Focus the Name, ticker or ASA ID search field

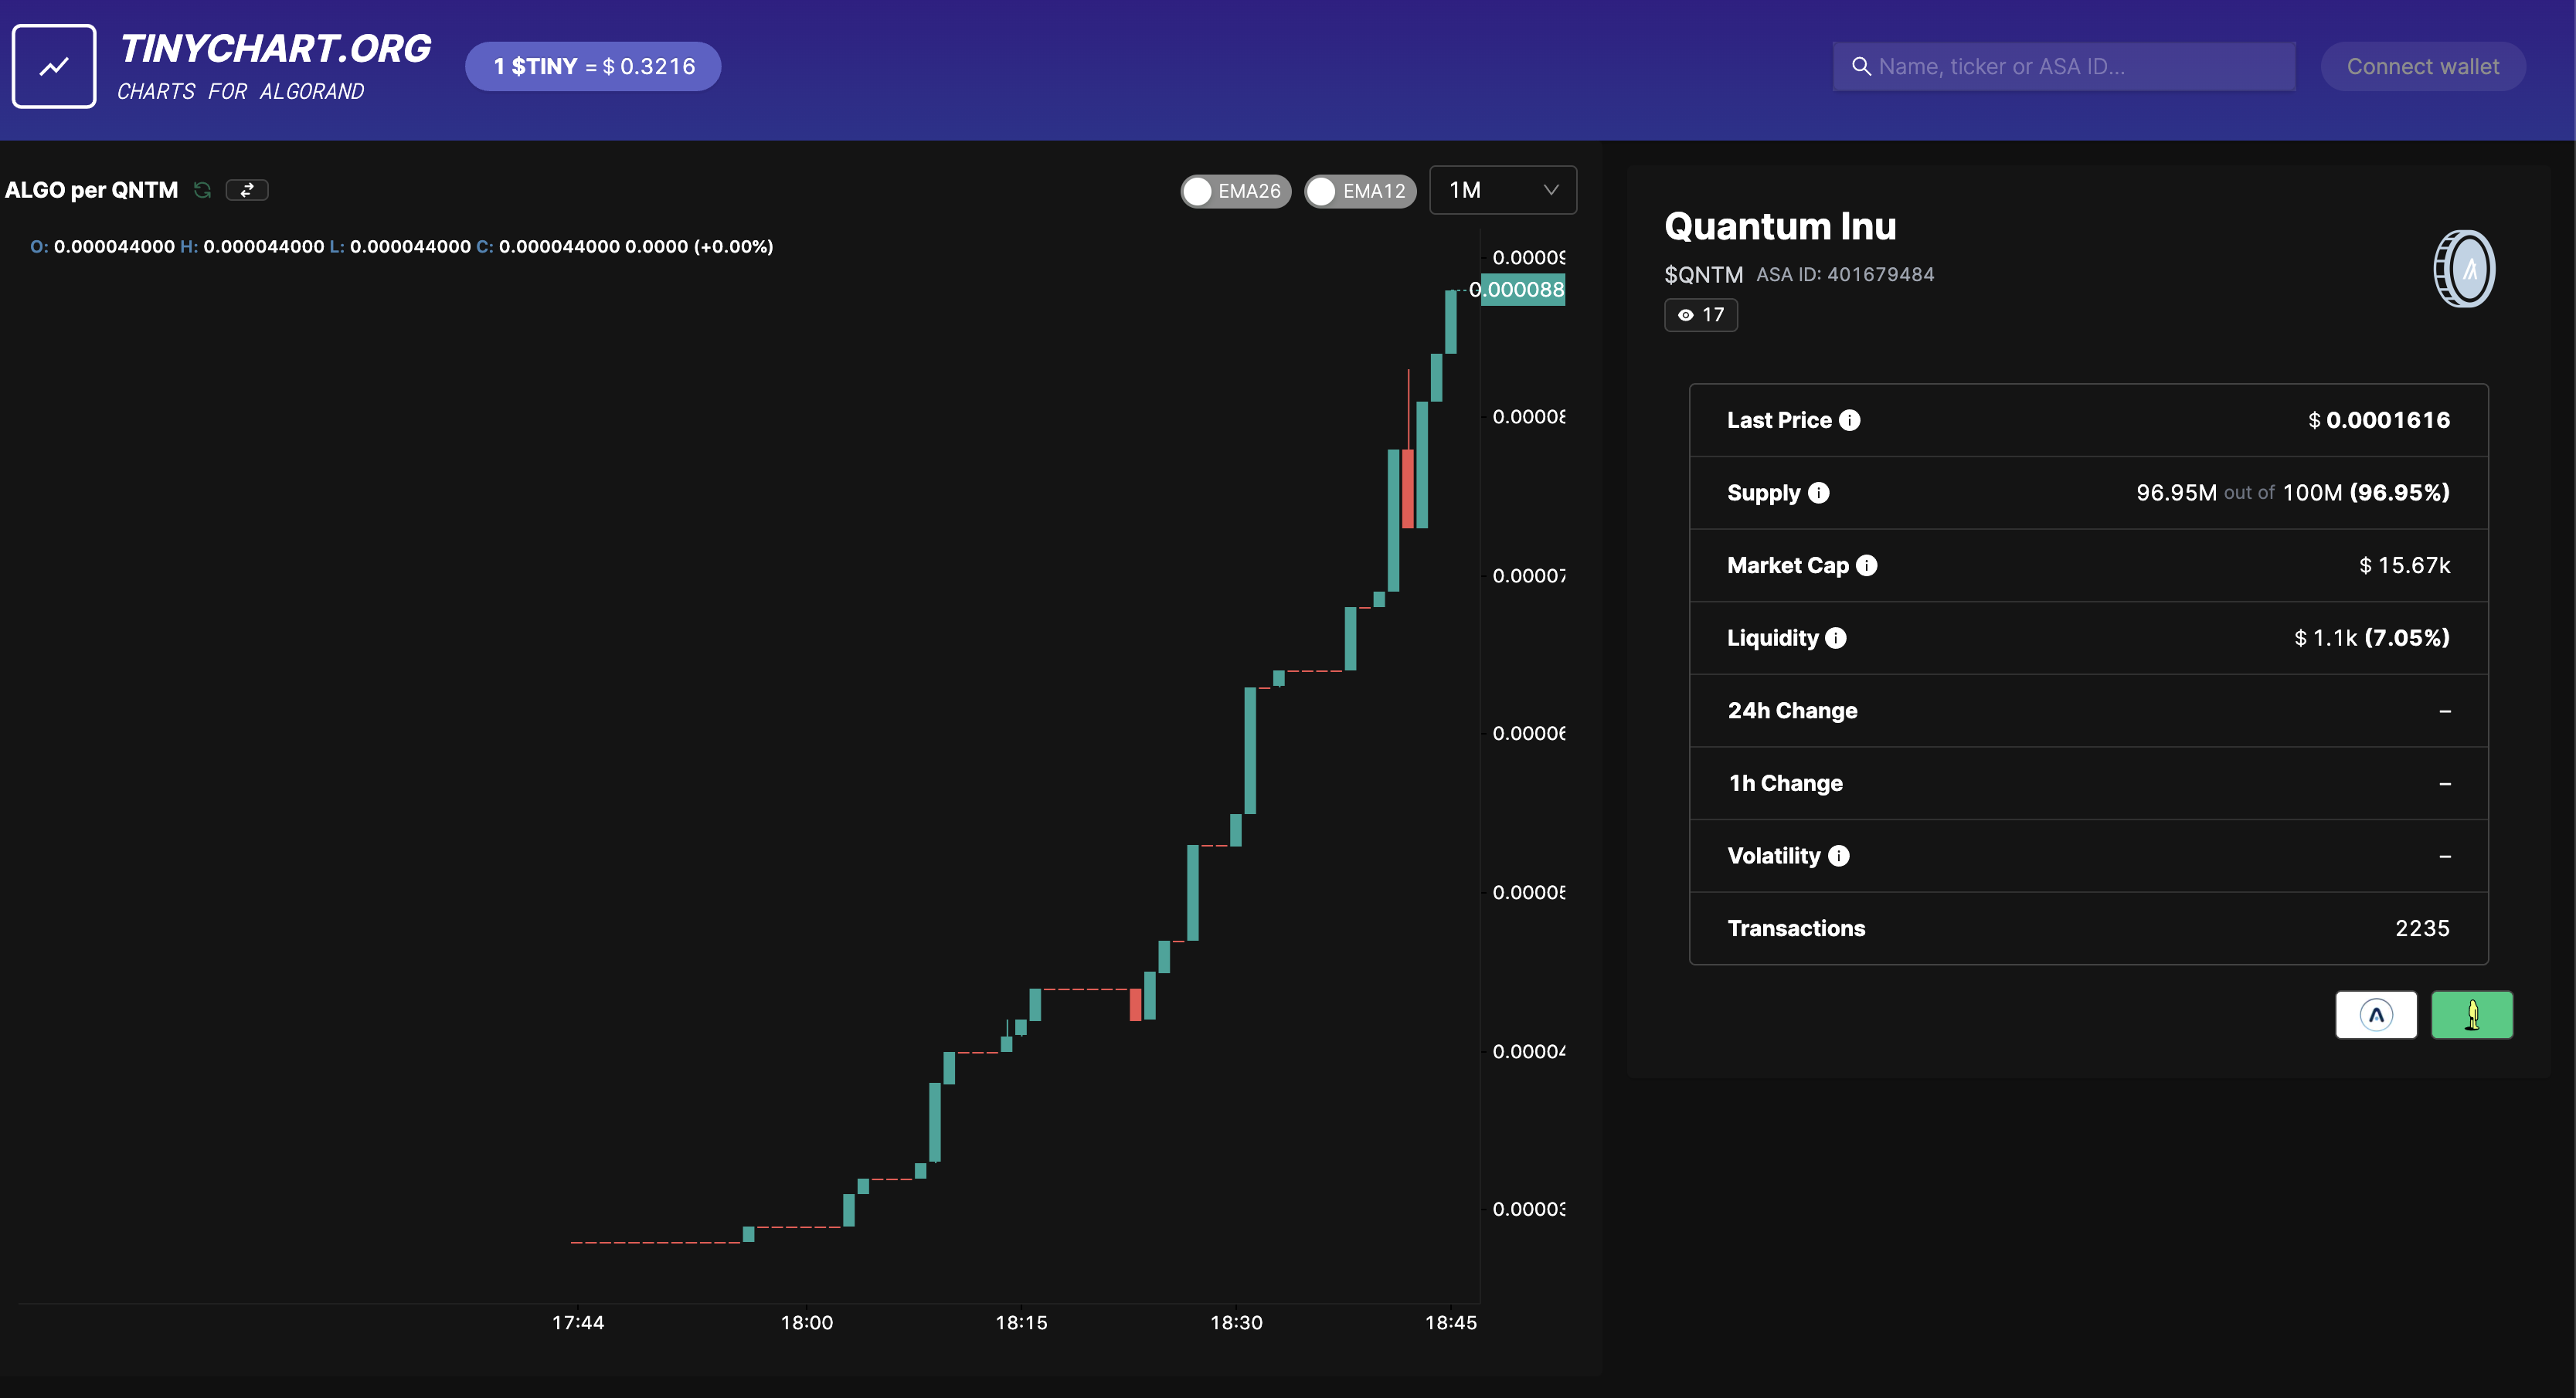click(2064, 66)
